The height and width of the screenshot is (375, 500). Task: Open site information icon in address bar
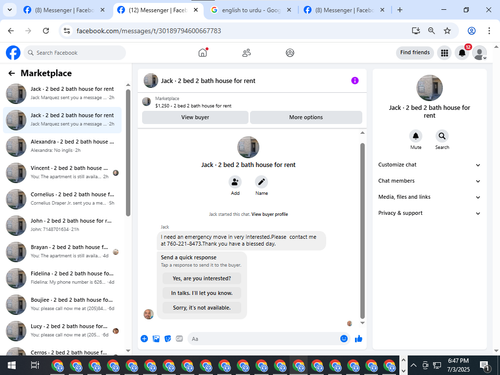(67, 31)
